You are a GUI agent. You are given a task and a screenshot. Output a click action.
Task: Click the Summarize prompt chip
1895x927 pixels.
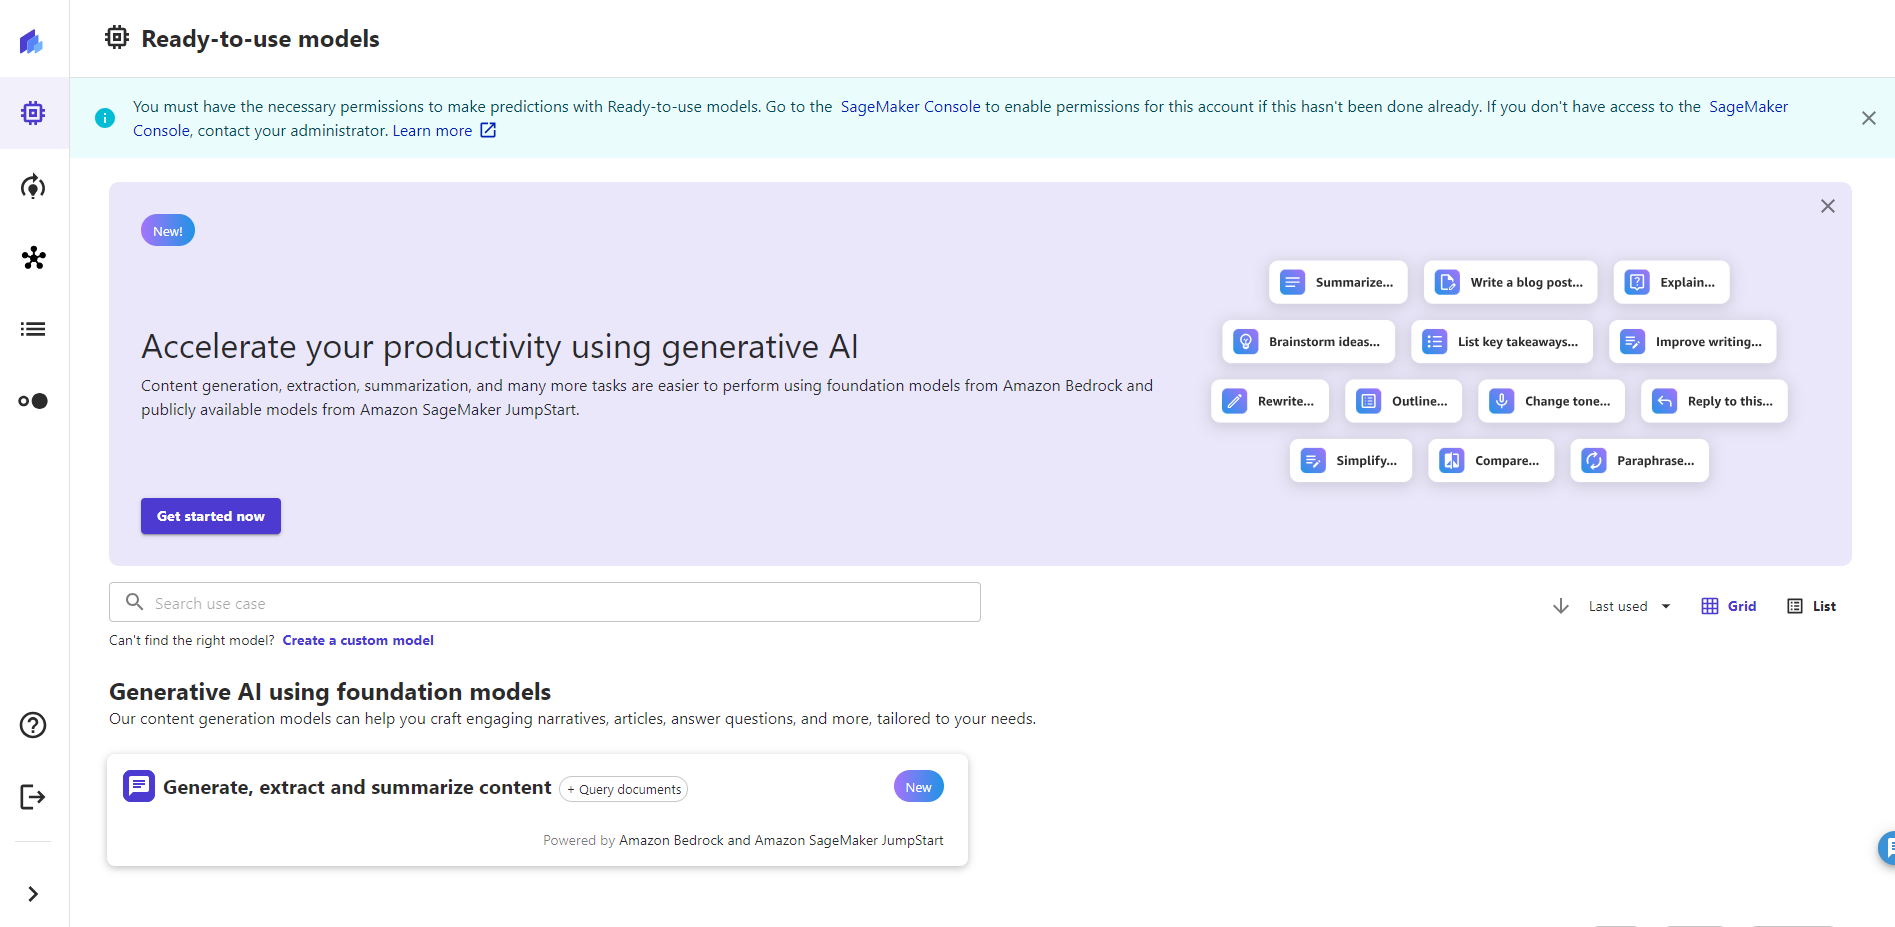pyautogui.click(x=1338, y=283)
